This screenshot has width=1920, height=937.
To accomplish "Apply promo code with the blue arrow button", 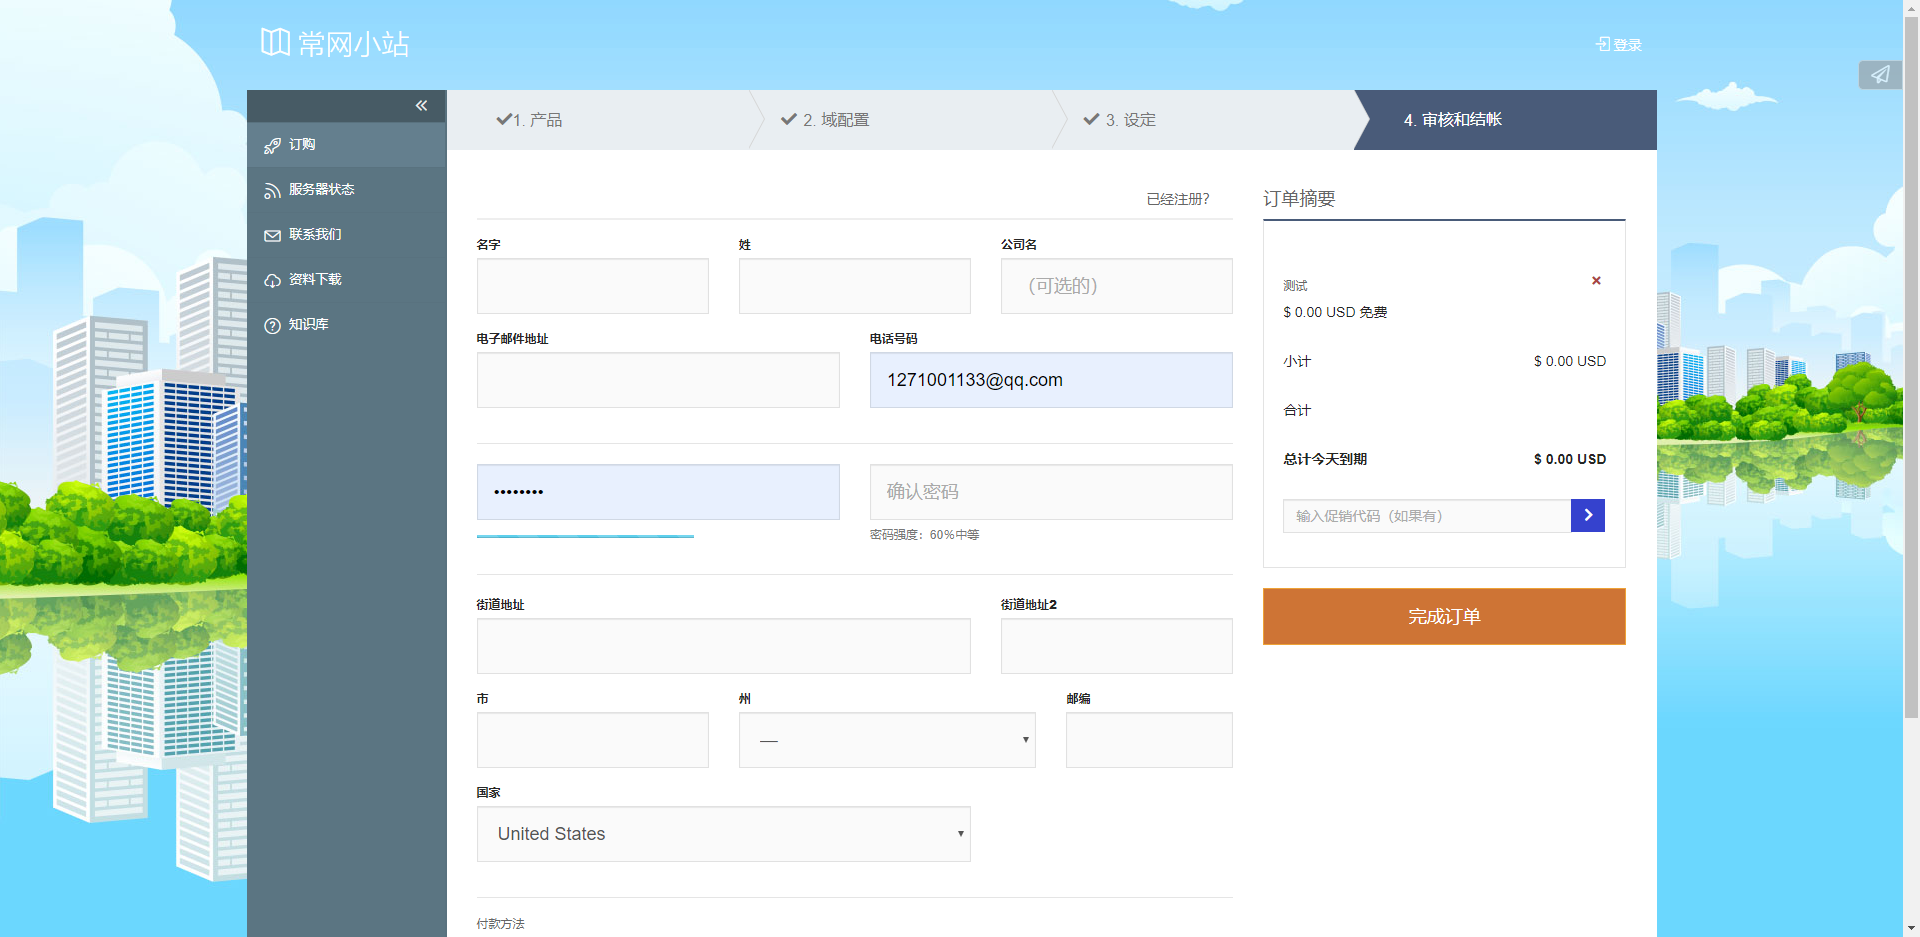I will click(x=1587, y=515).
